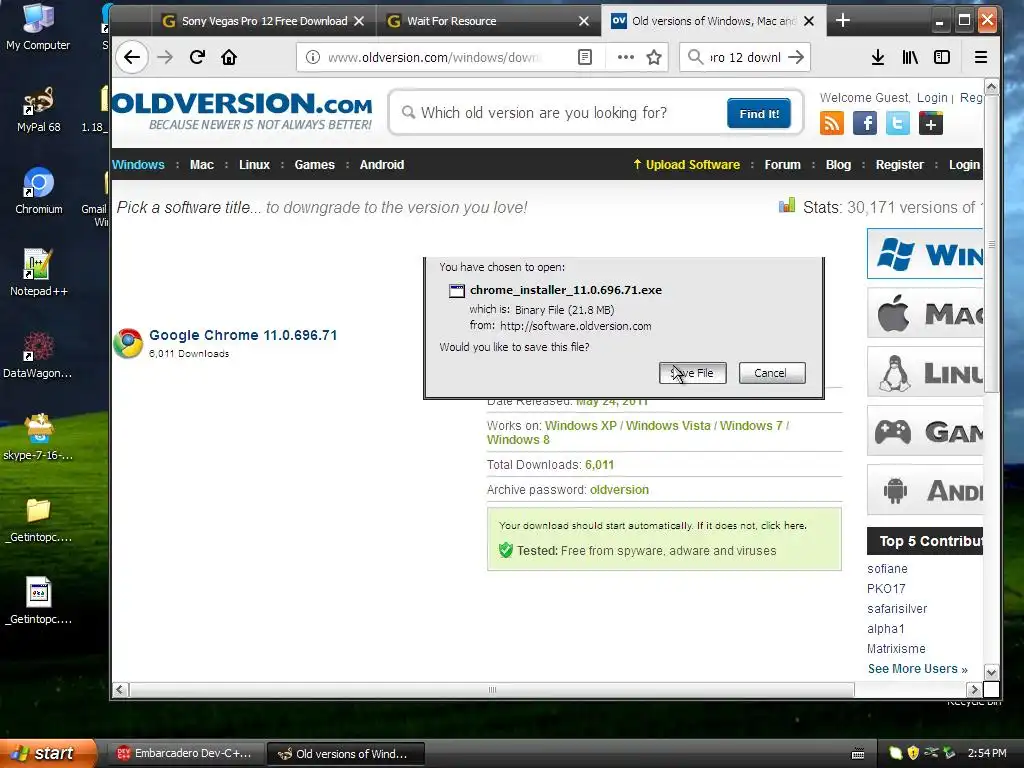Show site information icon in address bar
1024x768 pixels.
coord(313,57)
